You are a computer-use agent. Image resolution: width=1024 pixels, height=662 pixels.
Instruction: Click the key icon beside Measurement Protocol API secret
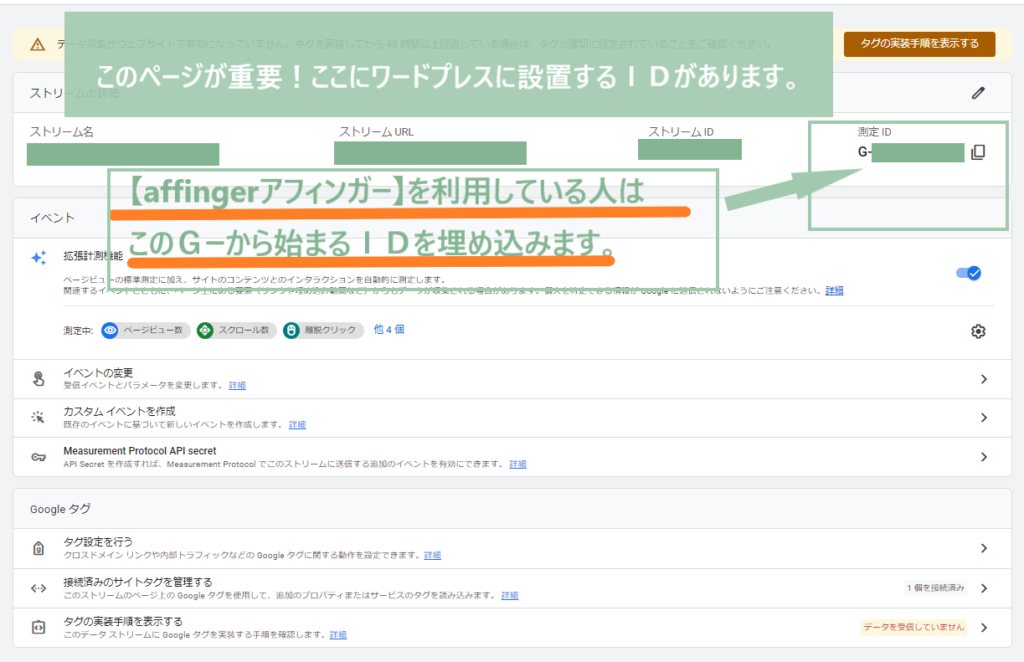click(x=39, y=457)
